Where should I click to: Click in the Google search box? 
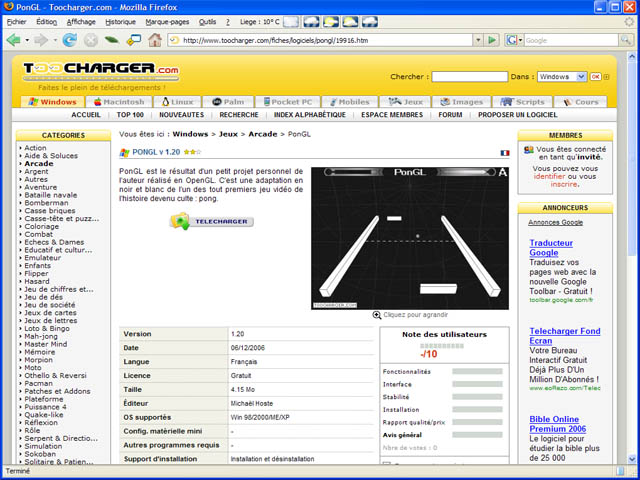click(571, 40)
